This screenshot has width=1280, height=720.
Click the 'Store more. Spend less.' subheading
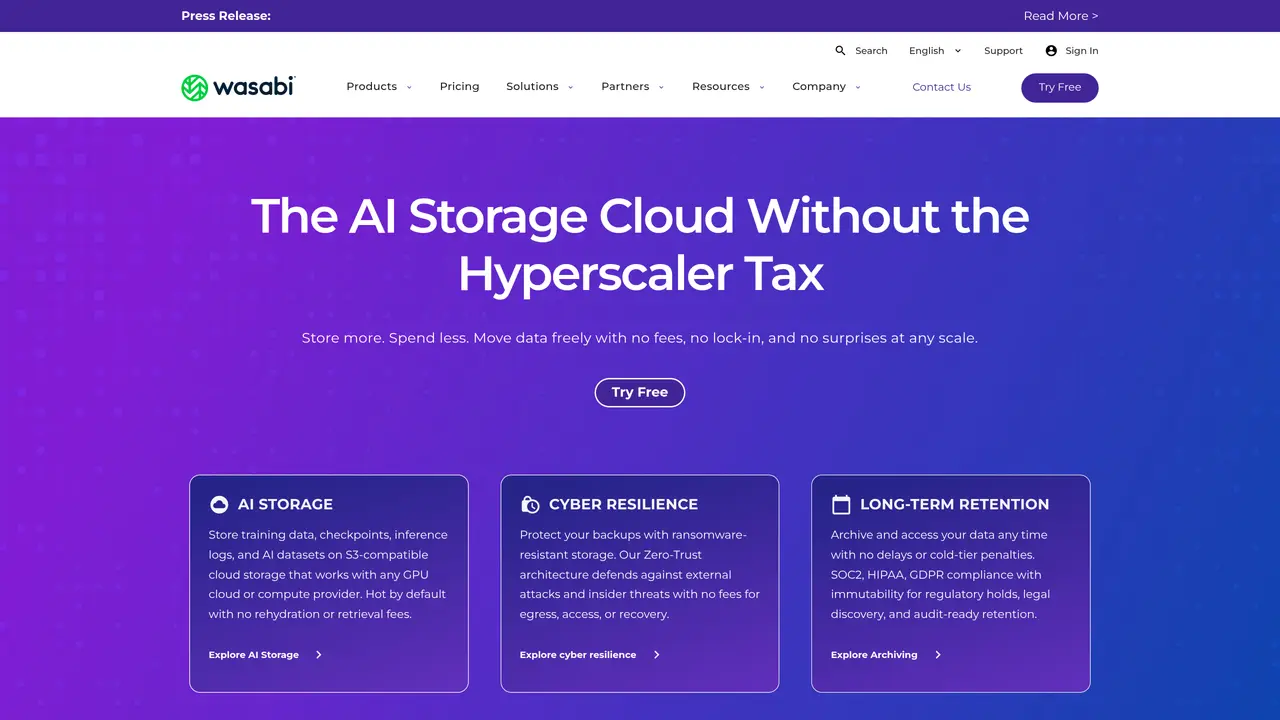640,338
